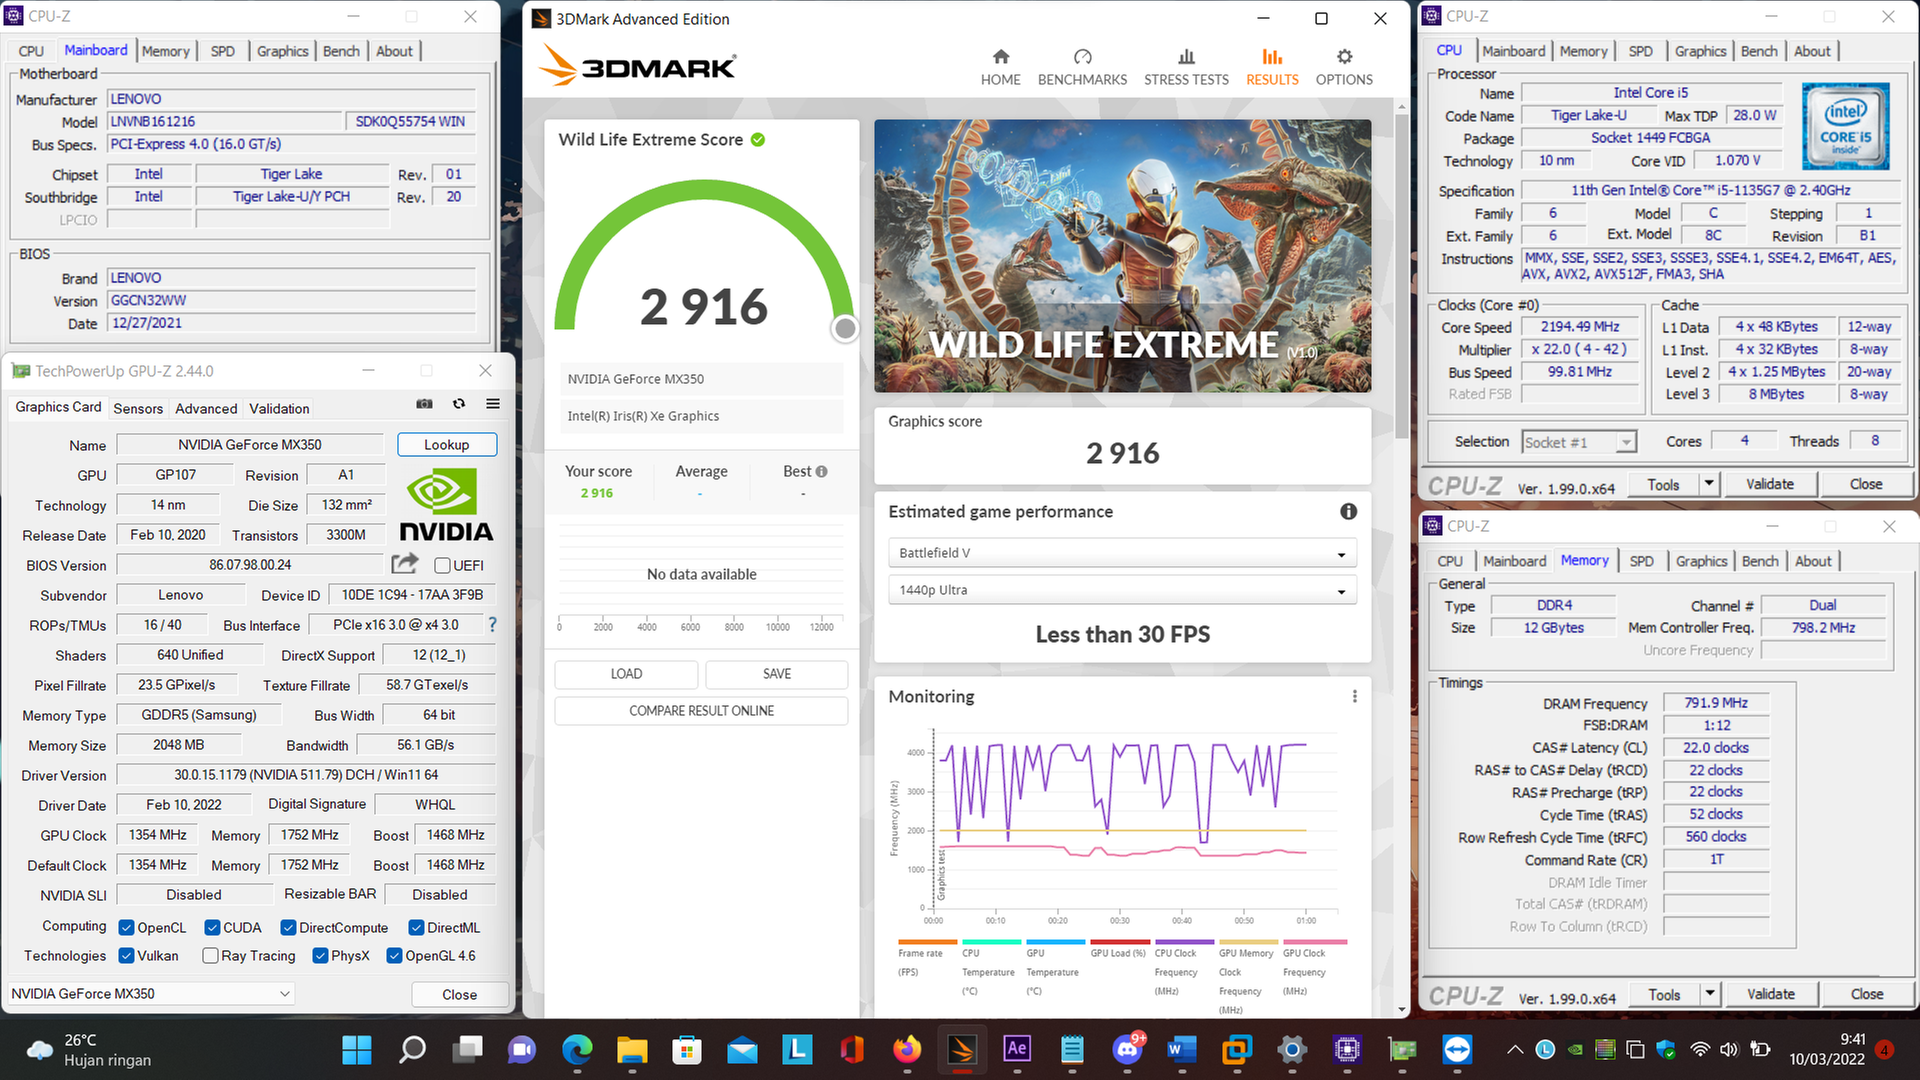Open Advanced tab in GPU-Z
Viewport: 1920px width, 1080px height.
click(206, 408)
